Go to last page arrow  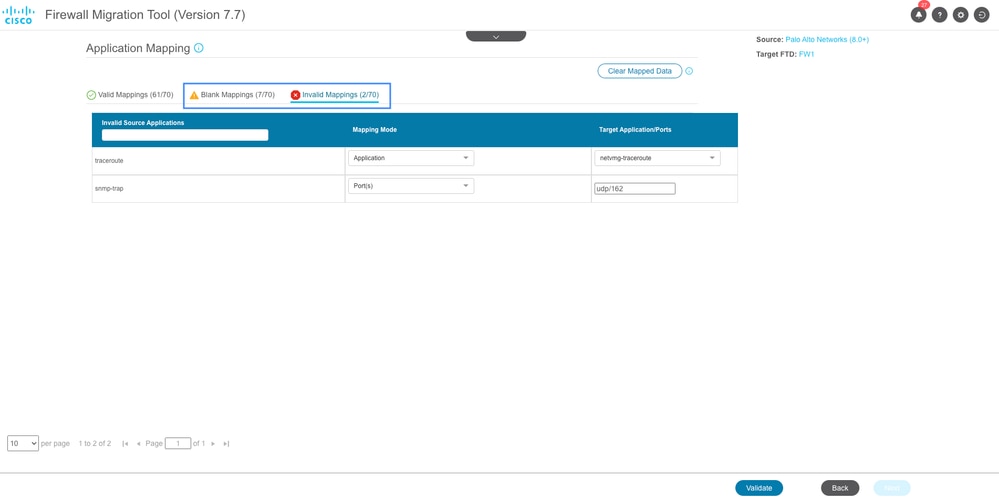(x=226, y=444)
